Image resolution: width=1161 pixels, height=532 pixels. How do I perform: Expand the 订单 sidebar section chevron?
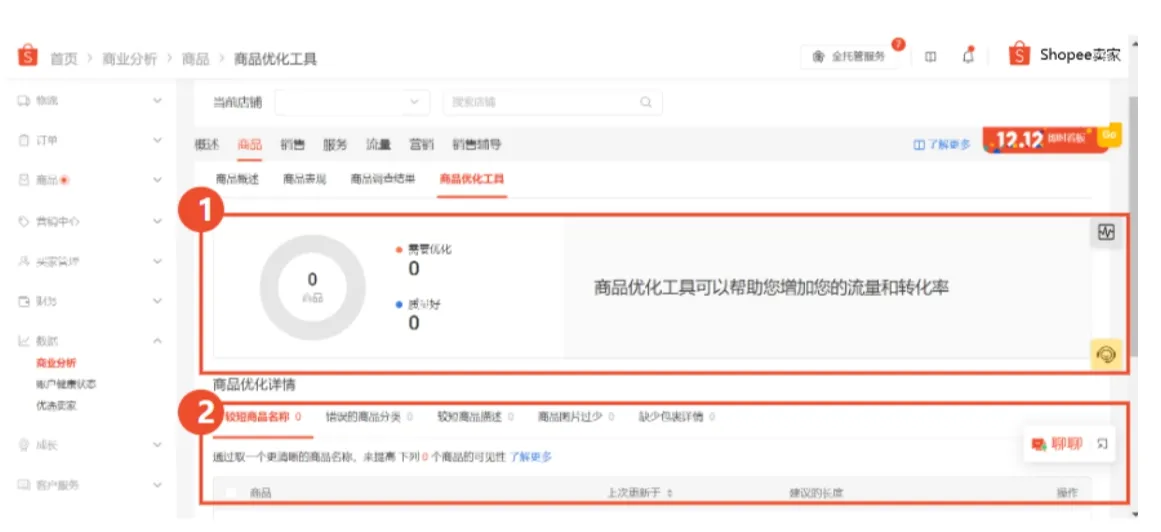[158, 139]
